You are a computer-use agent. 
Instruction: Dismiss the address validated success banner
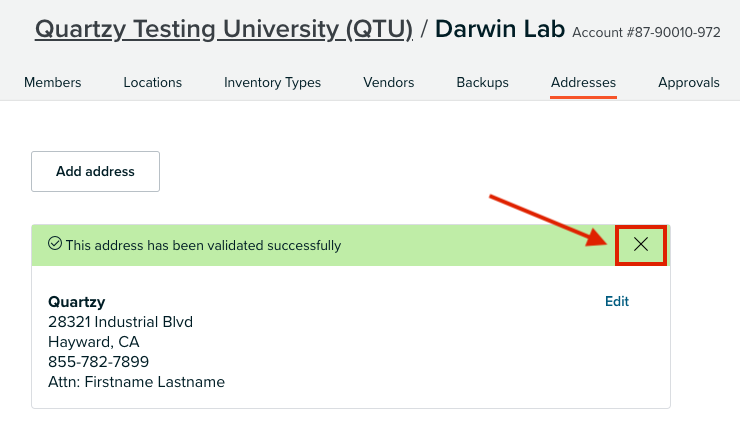pos(641,245)
